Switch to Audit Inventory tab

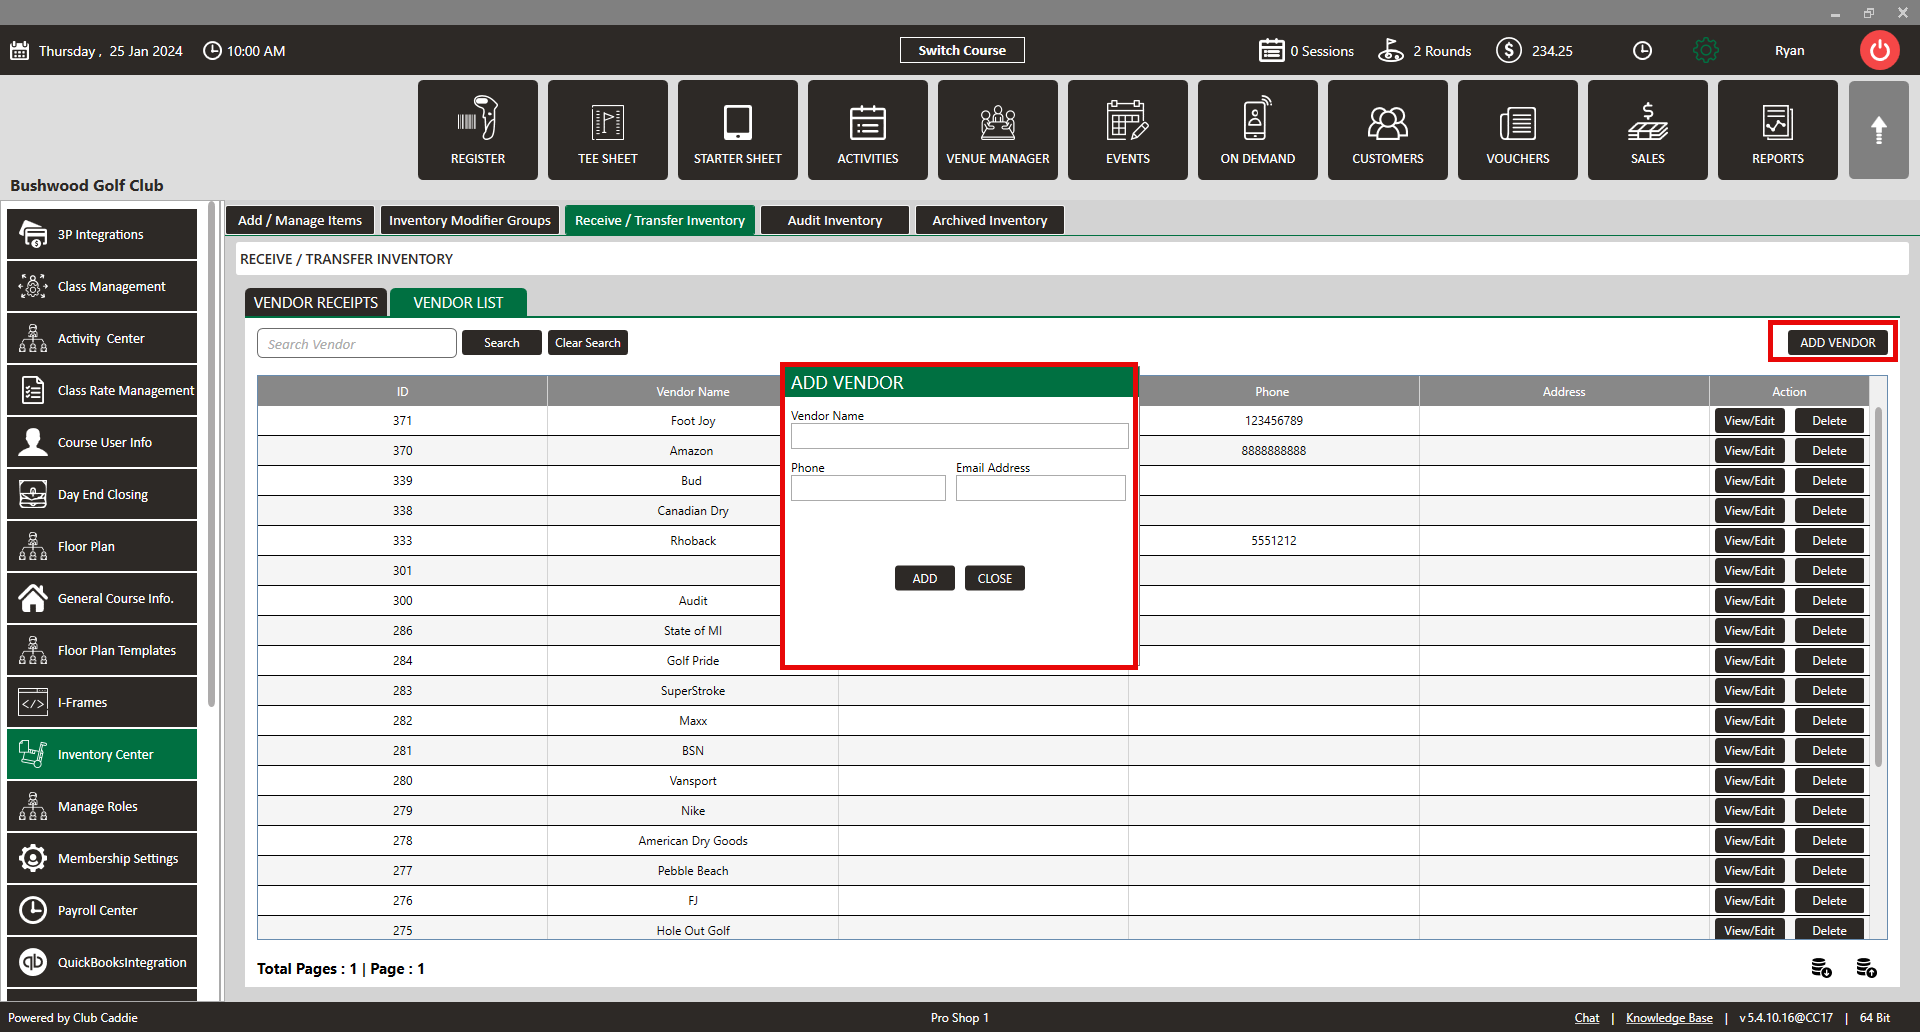point(835,220)
